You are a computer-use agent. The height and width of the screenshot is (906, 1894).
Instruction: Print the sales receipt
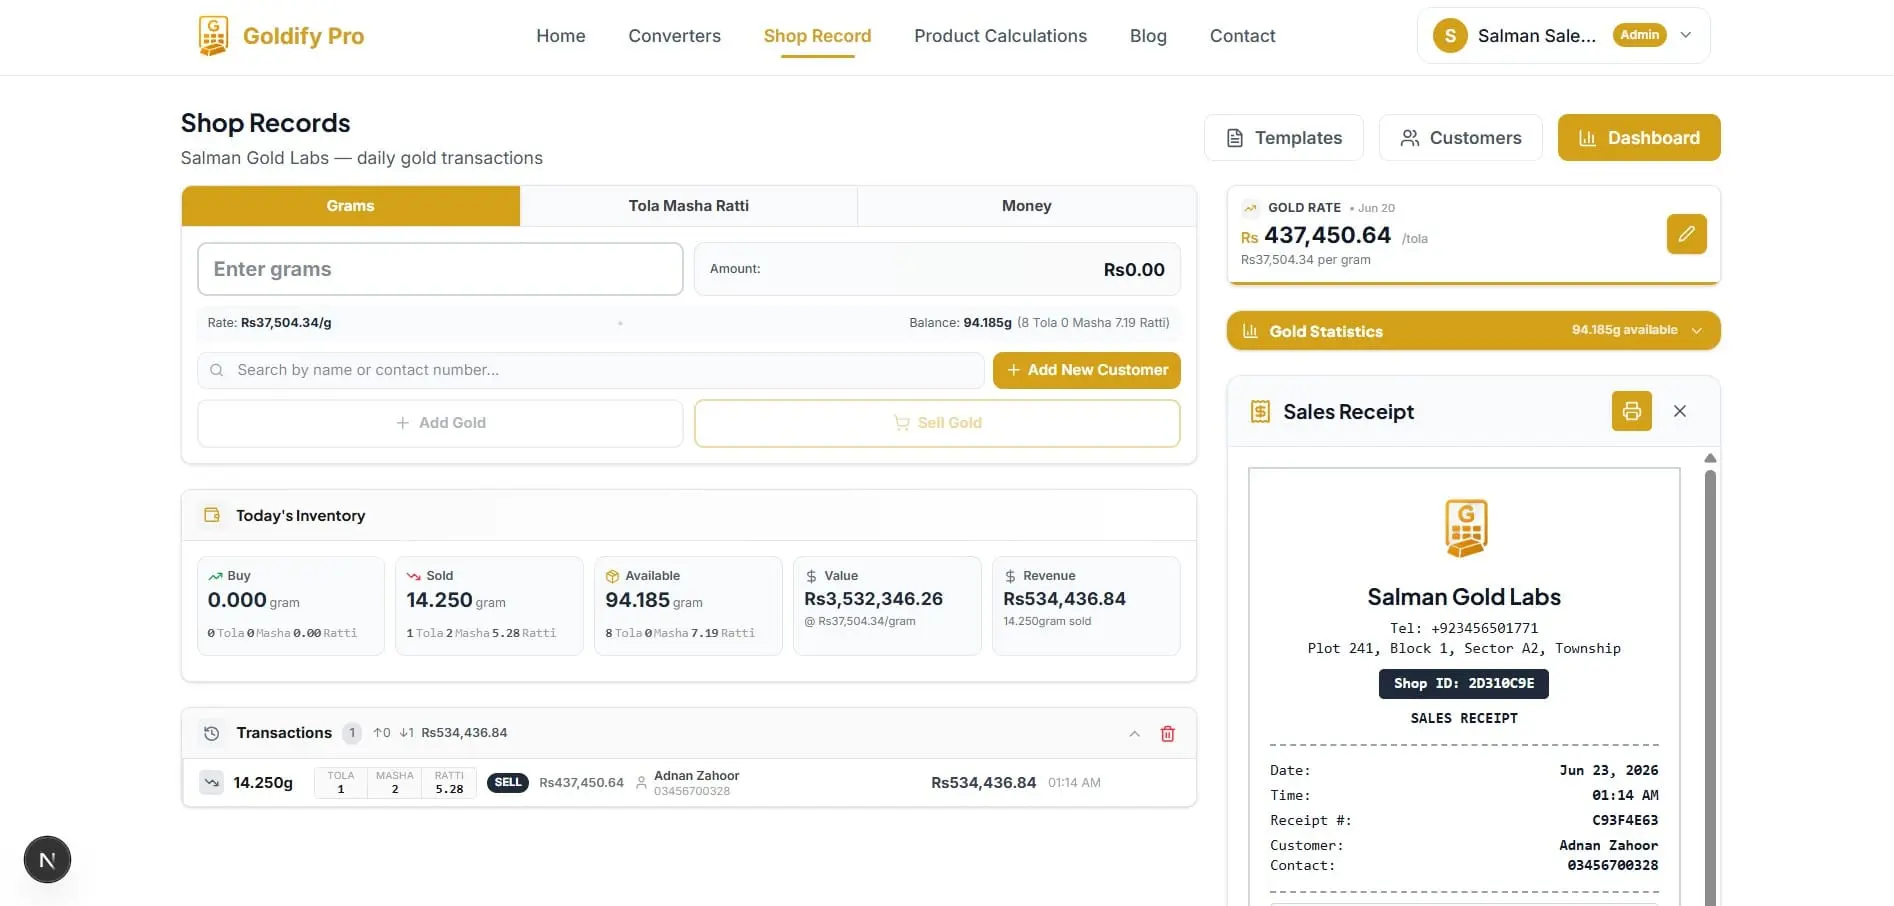[x=1632, y=411]
